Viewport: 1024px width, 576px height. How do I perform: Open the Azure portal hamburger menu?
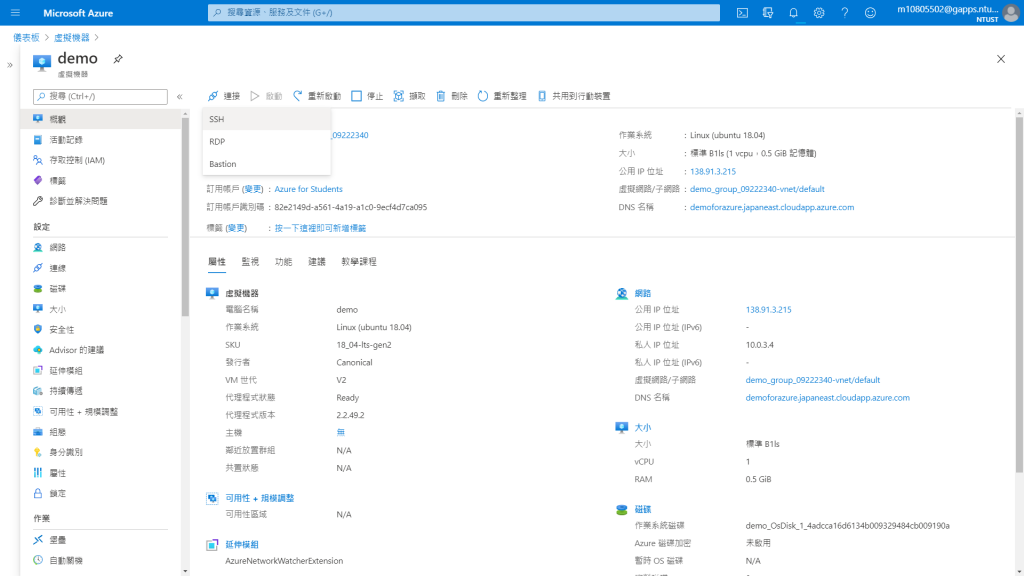pos(16,12)
